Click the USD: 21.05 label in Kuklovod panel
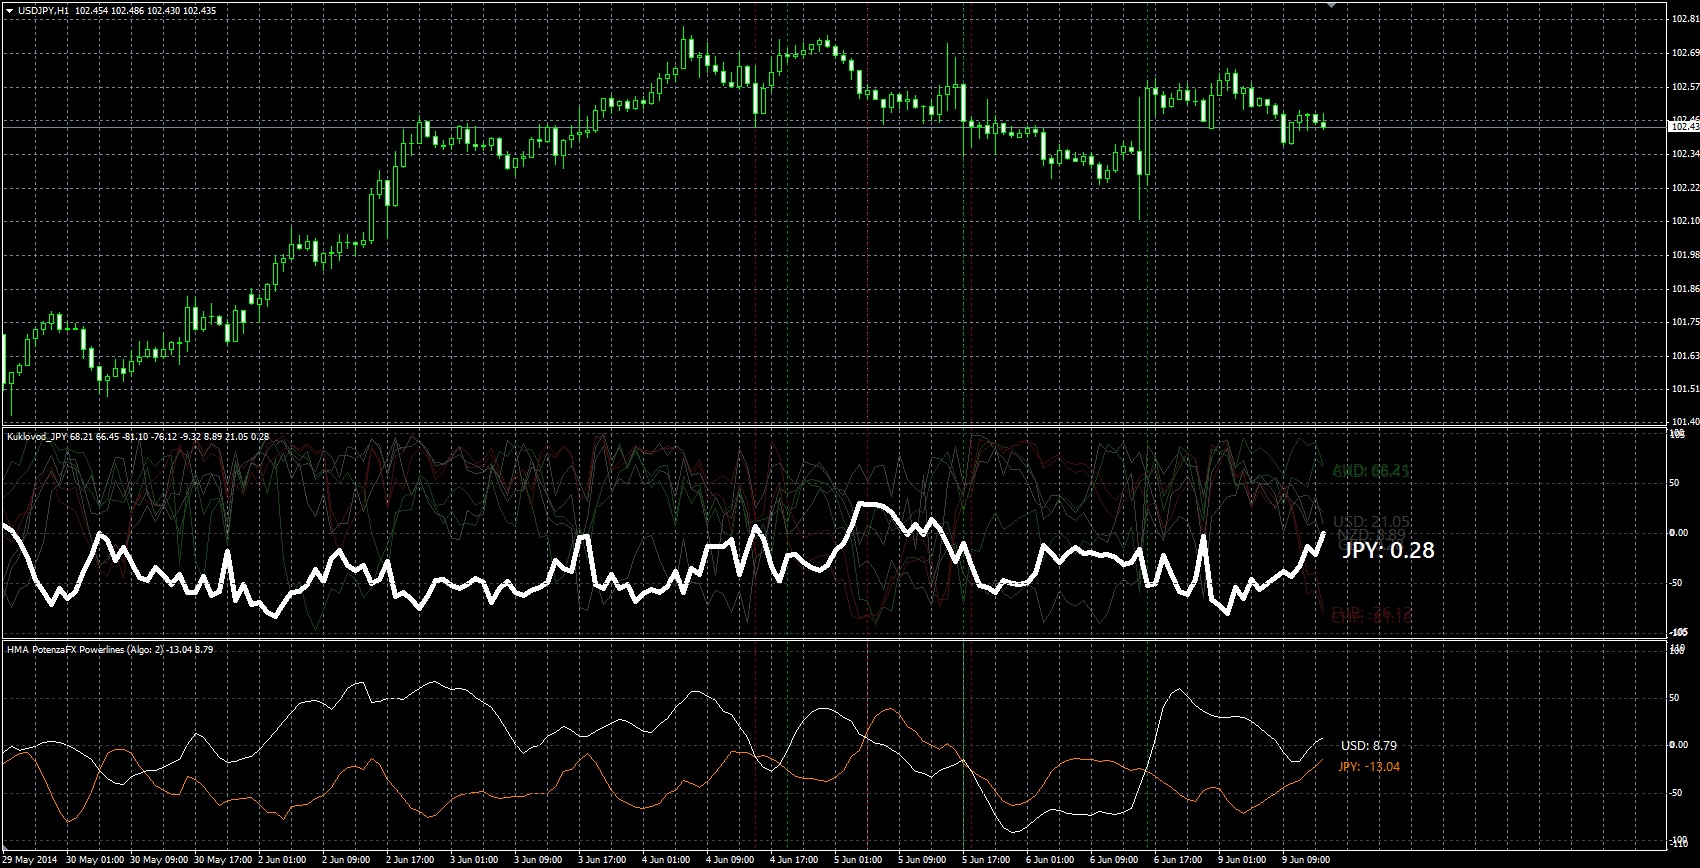Screen dimensions: 1700x868 1372,522
